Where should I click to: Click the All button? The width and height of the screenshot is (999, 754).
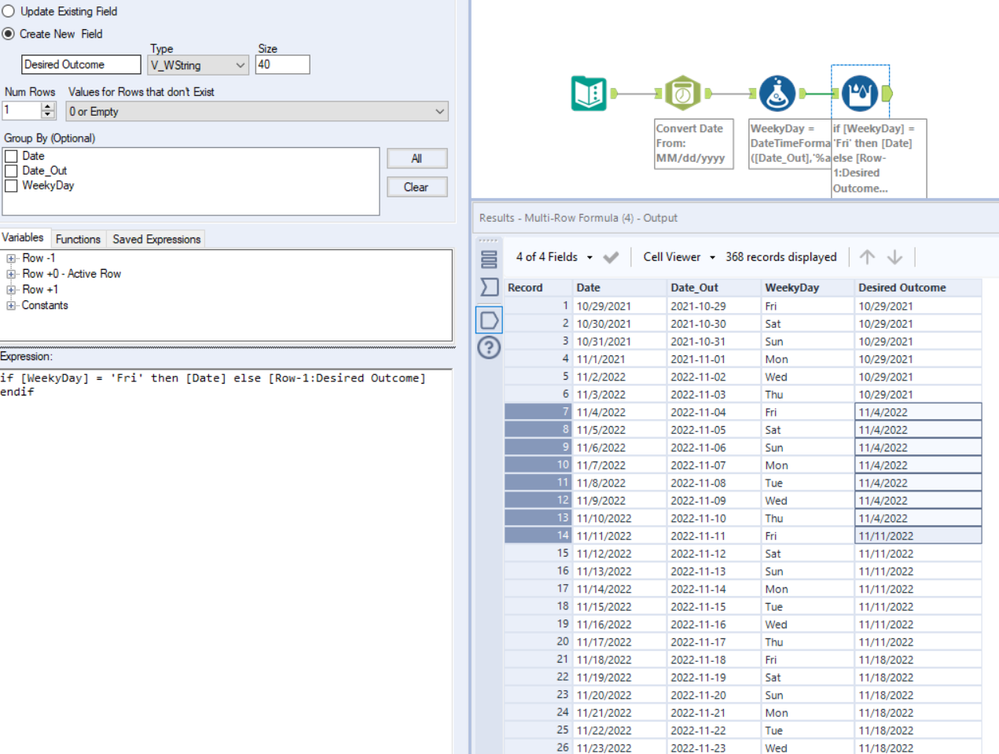[x=416, y=159]
